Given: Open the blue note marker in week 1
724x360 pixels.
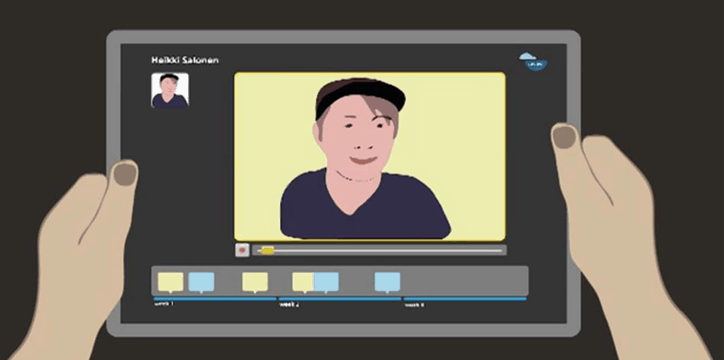Looking at the screenshot, I should tap(201, 282).
